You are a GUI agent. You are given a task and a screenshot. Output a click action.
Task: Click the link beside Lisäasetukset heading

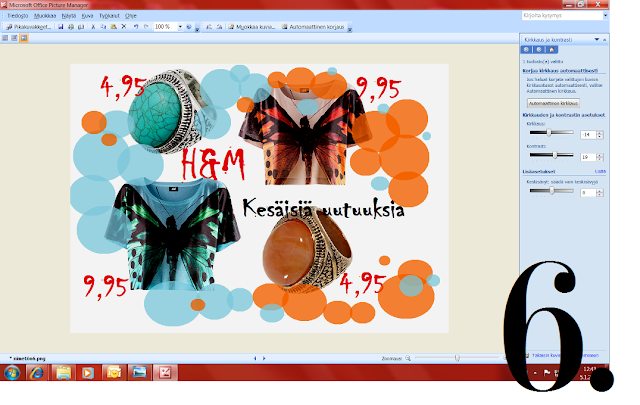[x=600, y=171]
